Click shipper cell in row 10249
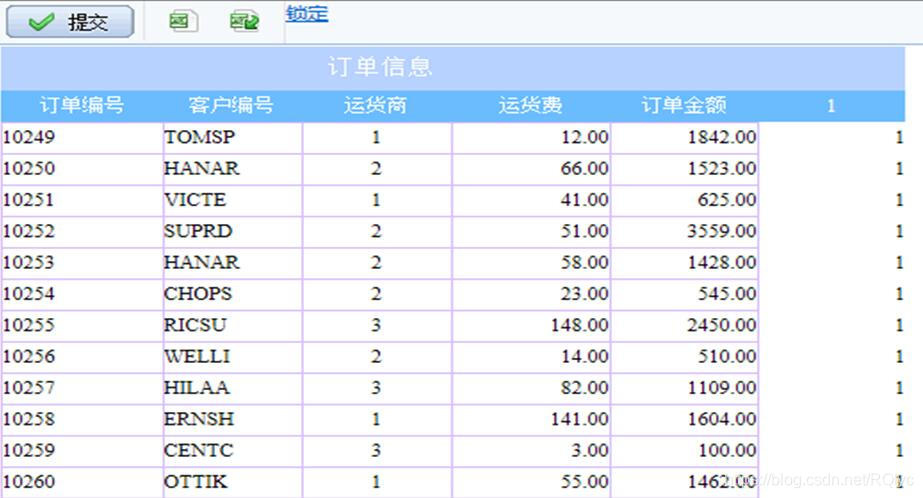Screen dimensions: 923x498 click(377, 138)
